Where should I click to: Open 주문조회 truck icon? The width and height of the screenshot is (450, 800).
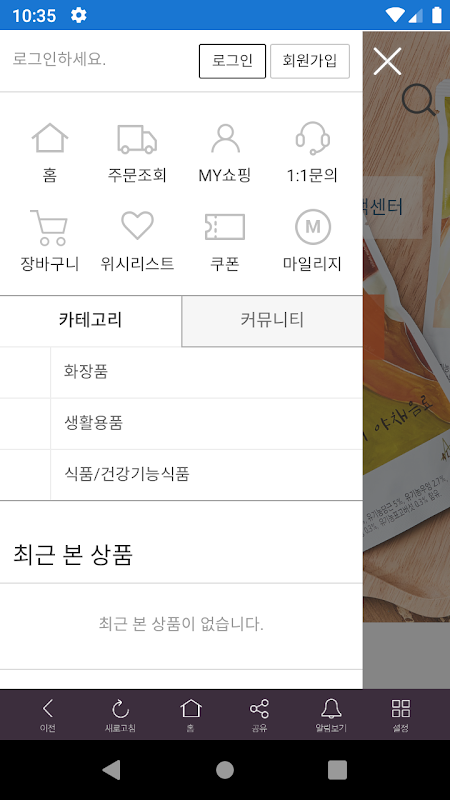(x=137, y=139)
